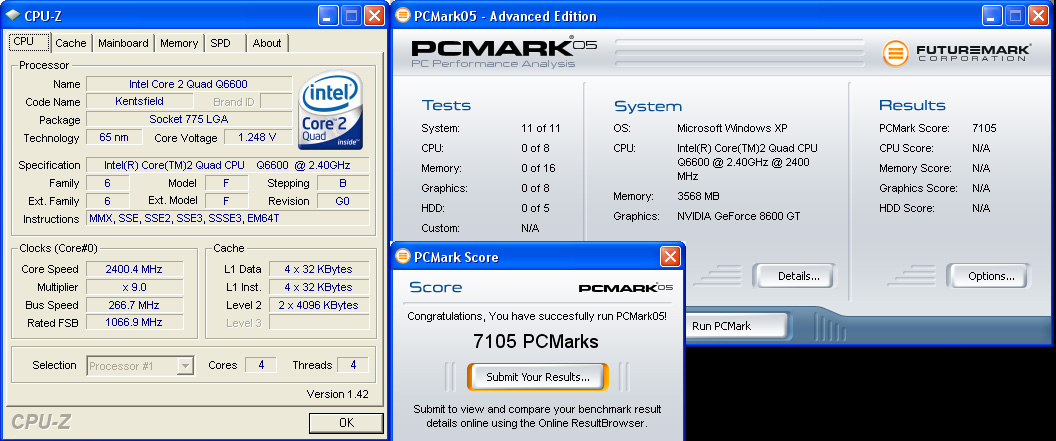Click the PCMark05 title bar icon
Image resolution: width=1056 pixels, height=441 pixels.
click(403, 15)
